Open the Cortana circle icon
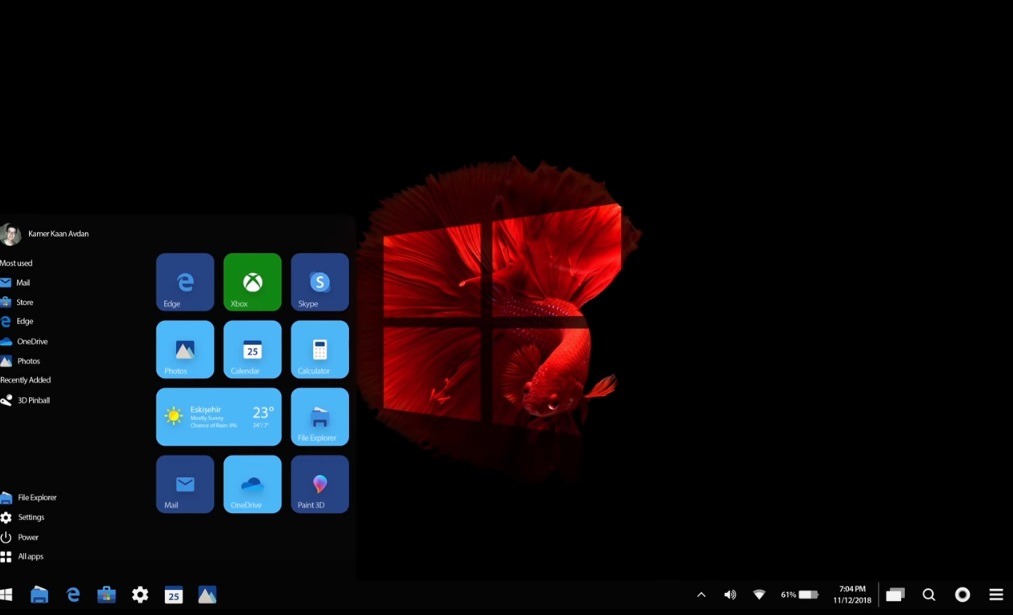 pos(963,595)
